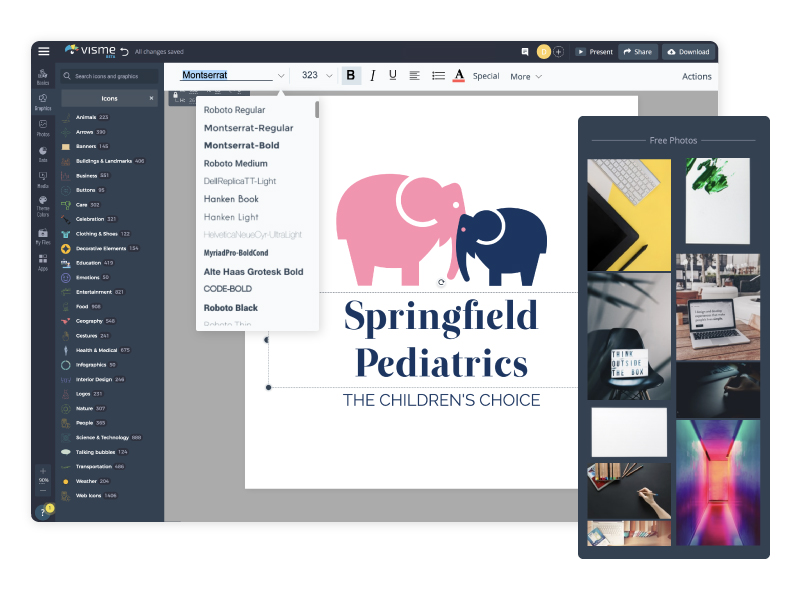
Task: Add a collaborator with plus icon
Action: pyautogui.click(x=559, y=52)
